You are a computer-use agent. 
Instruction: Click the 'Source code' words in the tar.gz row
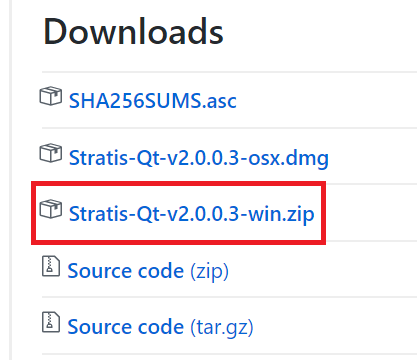pyautogui.click(x=125, y=327)
